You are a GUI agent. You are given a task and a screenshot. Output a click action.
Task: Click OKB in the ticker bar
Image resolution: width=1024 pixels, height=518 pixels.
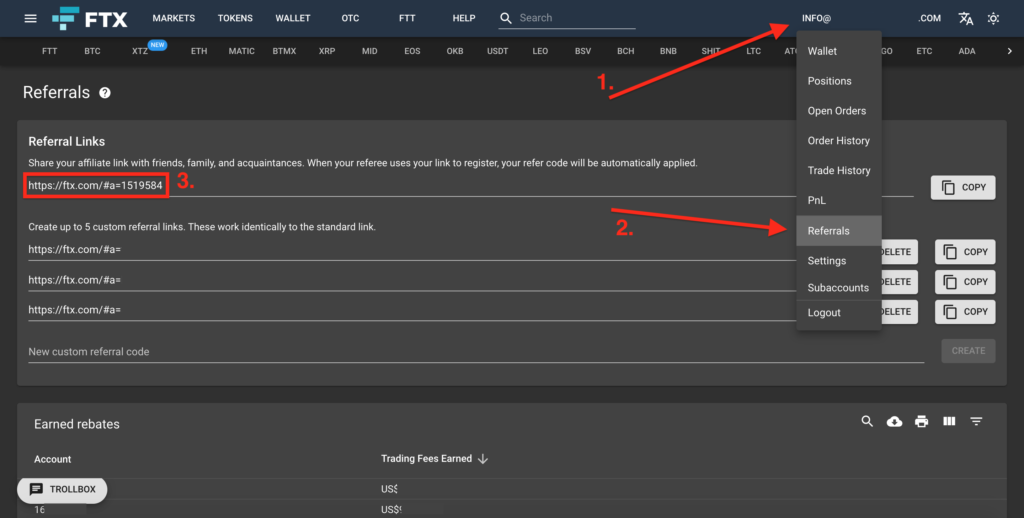(455, 51)
